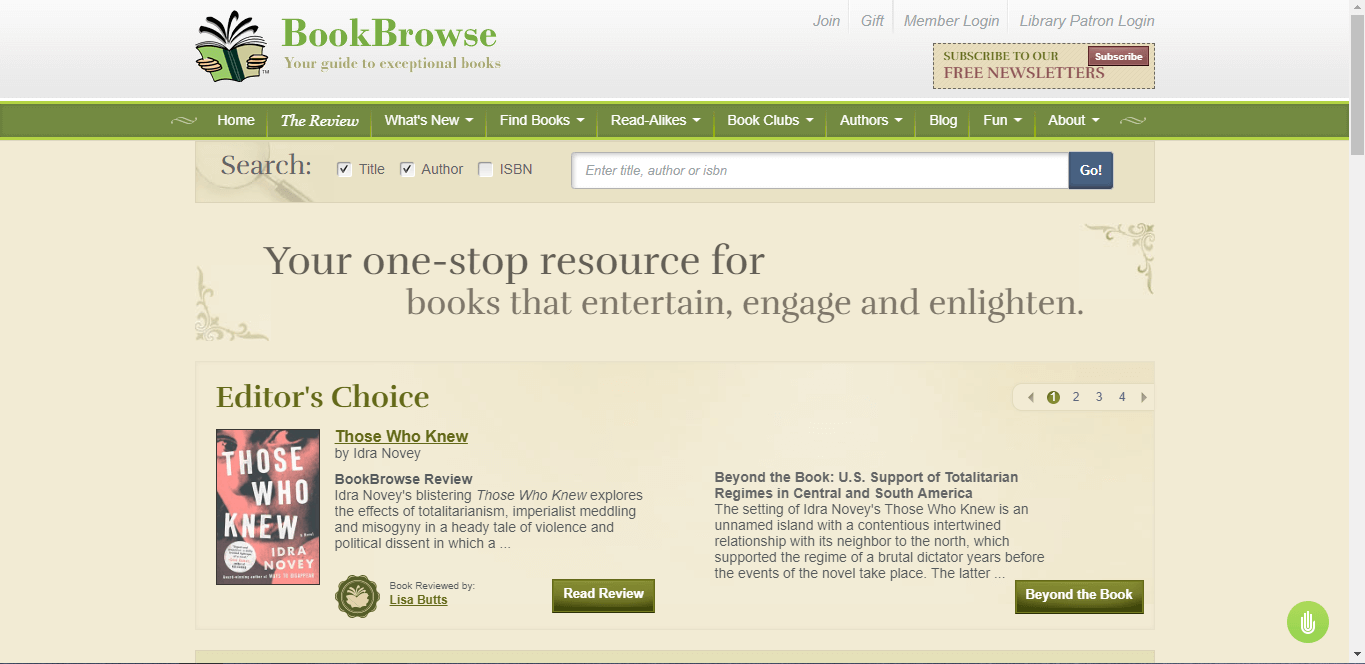Click the 'by Idra Novey' author text
The width and height of the screenshot is (1365, 664).
tap(378, 453)
